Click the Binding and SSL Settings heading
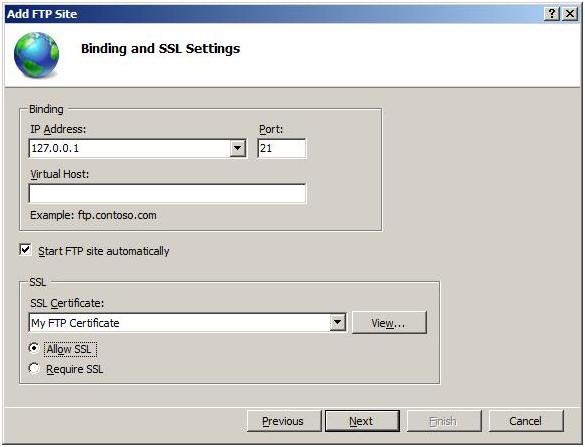The width and height of the screenshot is (585, 447). [160, 49]
